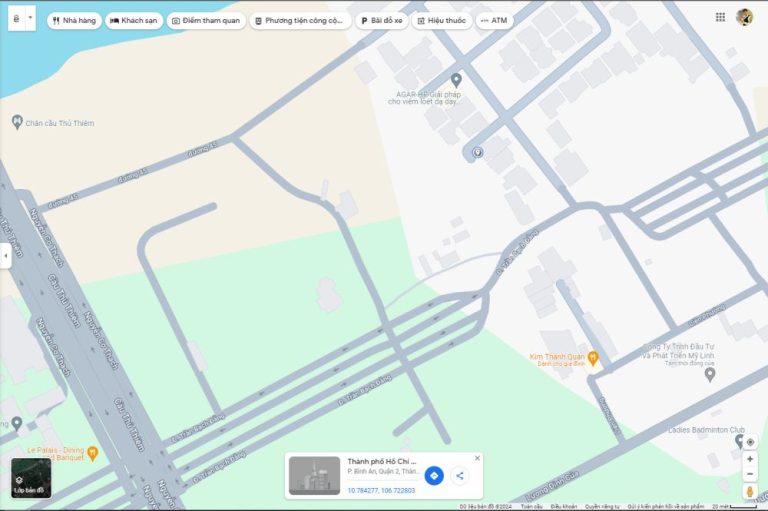Screen dimensions: 768x511
Task: Open the Điều khoản footer link
Action: click(x=564, y=507)
